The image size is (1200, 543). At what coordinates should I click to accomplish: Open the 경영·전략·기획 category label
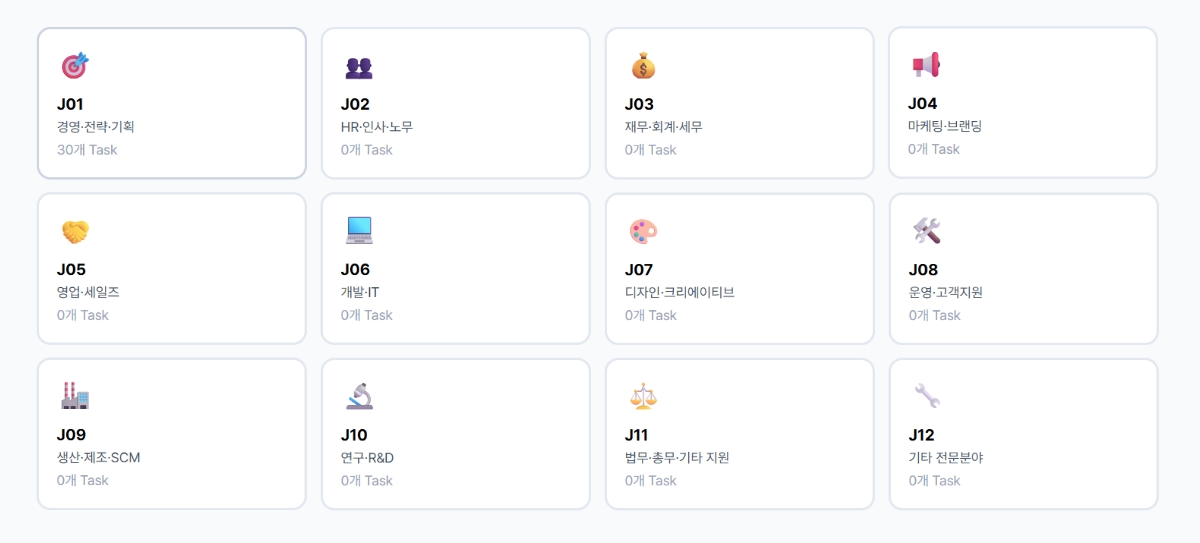click(96, 127)
